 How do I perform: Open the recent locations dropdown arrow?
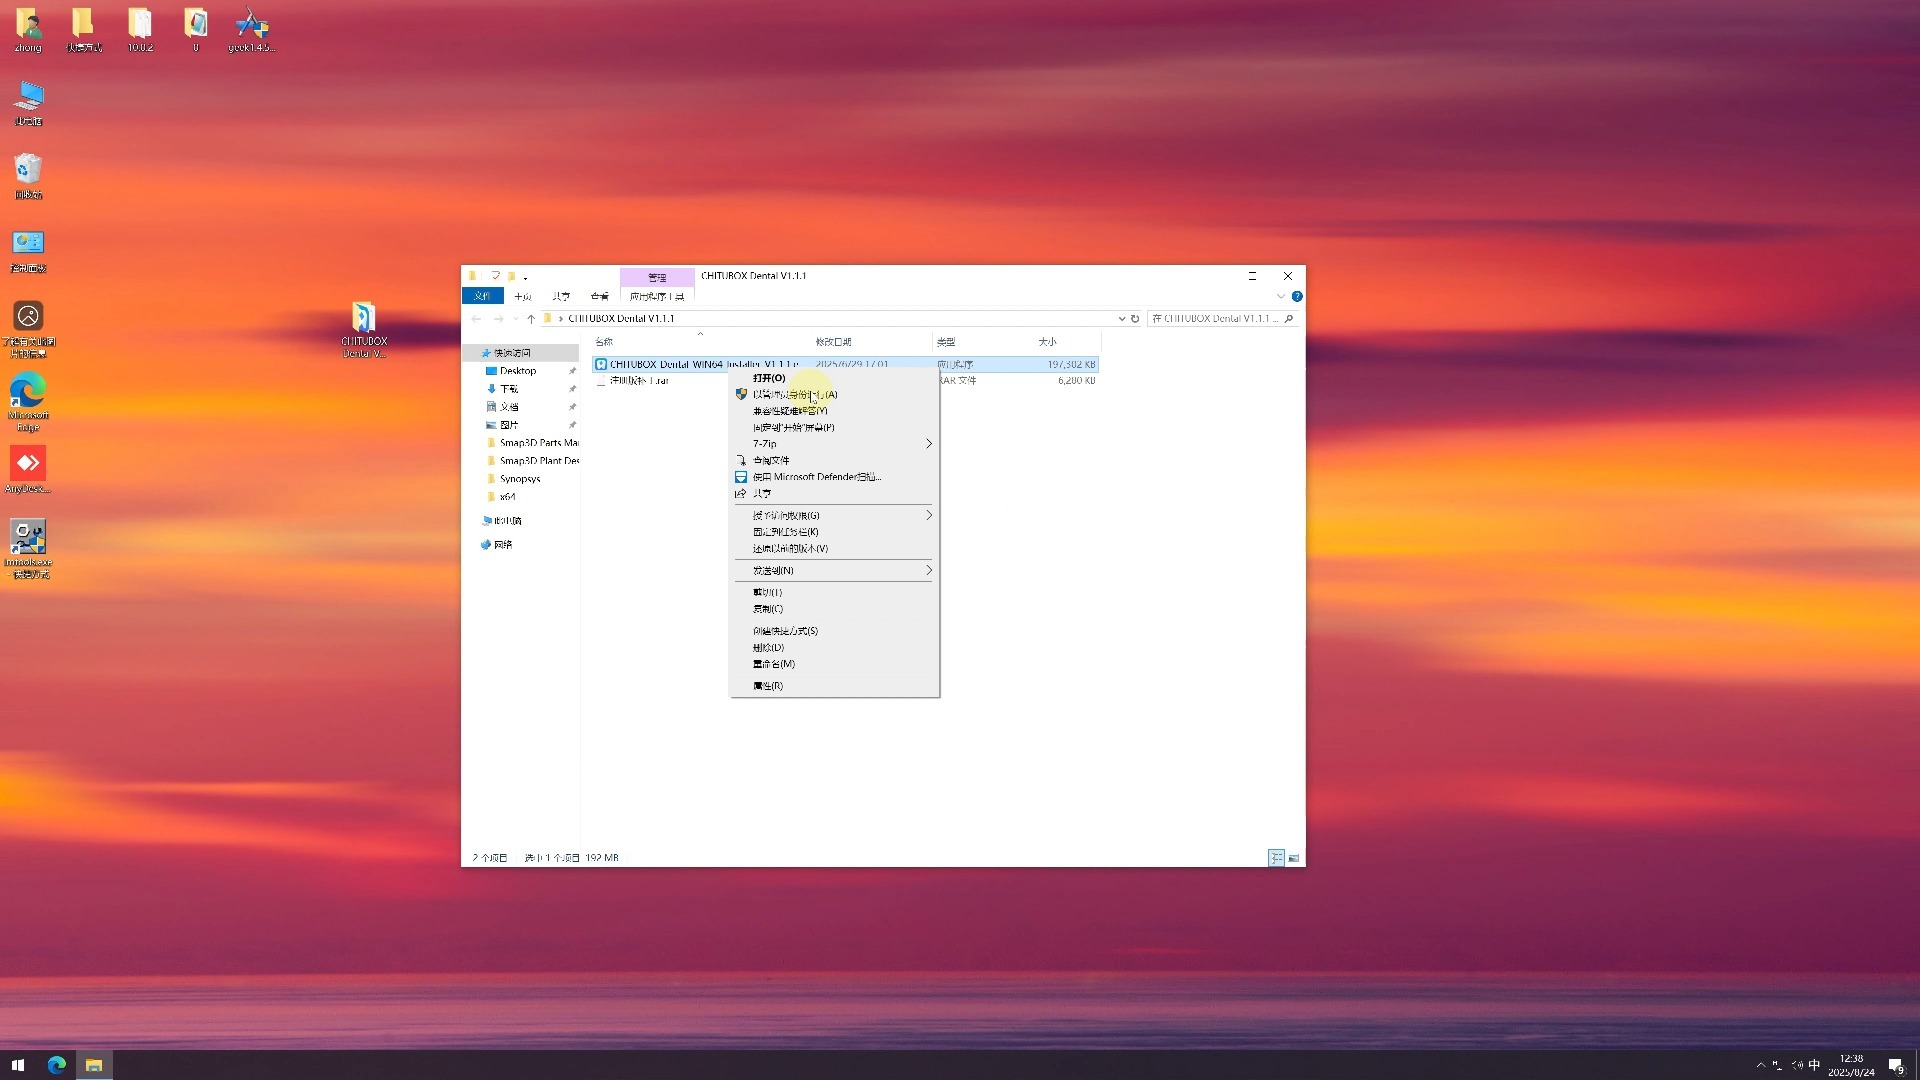pyautogui.click(x=515, y=319)
